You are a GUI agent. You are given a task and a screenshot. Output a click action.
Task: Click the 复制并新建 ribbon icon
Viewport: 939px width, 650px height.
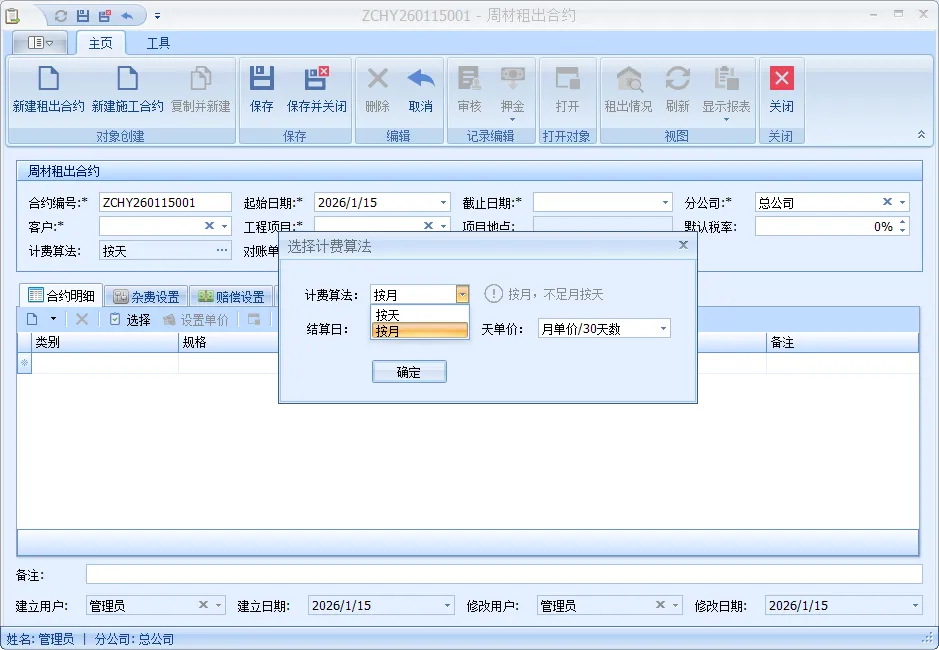[201, 78]
